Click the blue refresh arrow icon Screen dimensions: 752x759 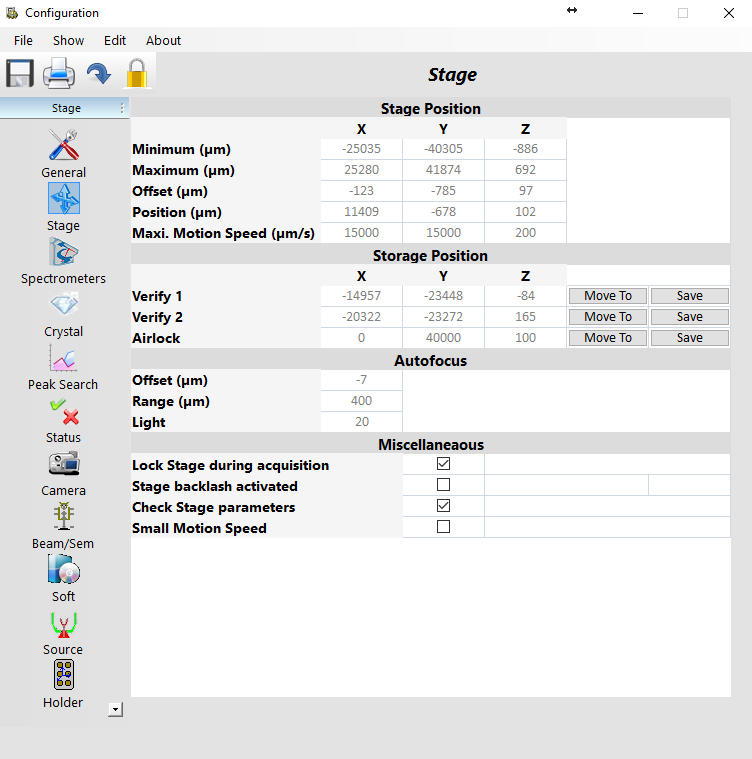pos(98,74)
